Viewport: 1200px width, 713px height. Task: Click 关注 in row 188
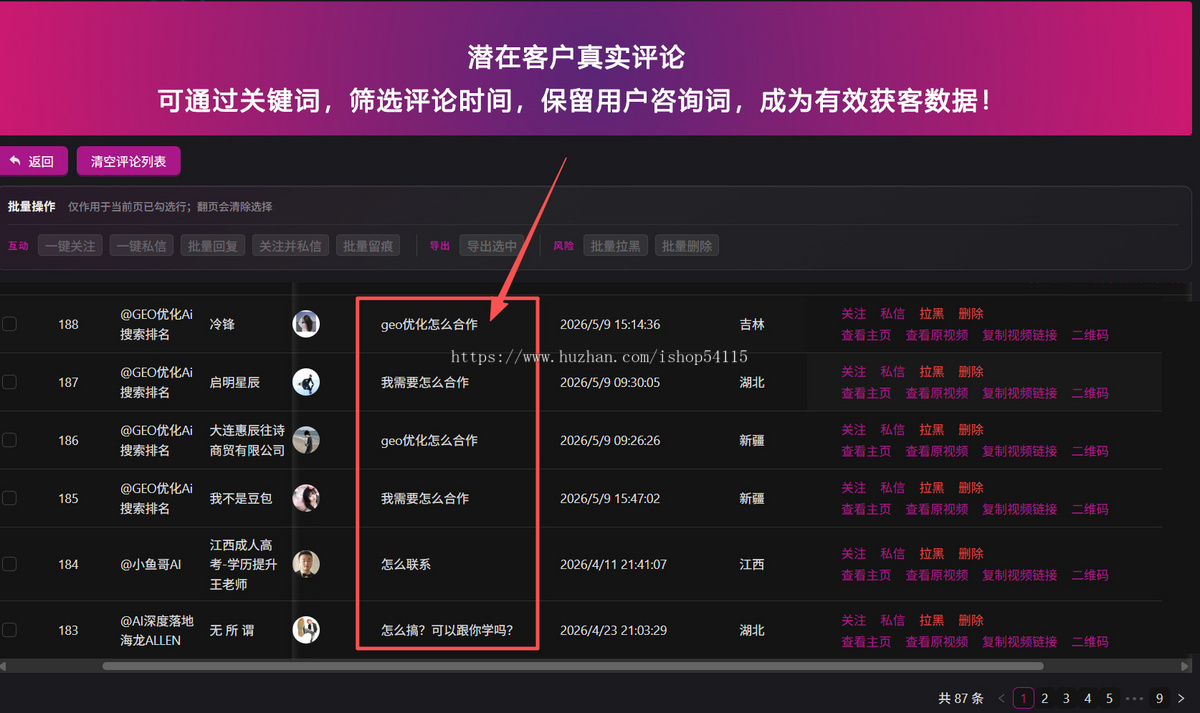854,314
